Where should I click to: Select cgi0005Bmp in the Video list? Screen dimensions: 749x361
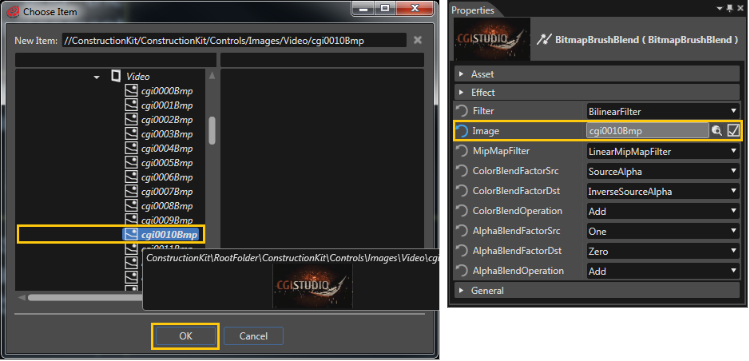point(167,163)
